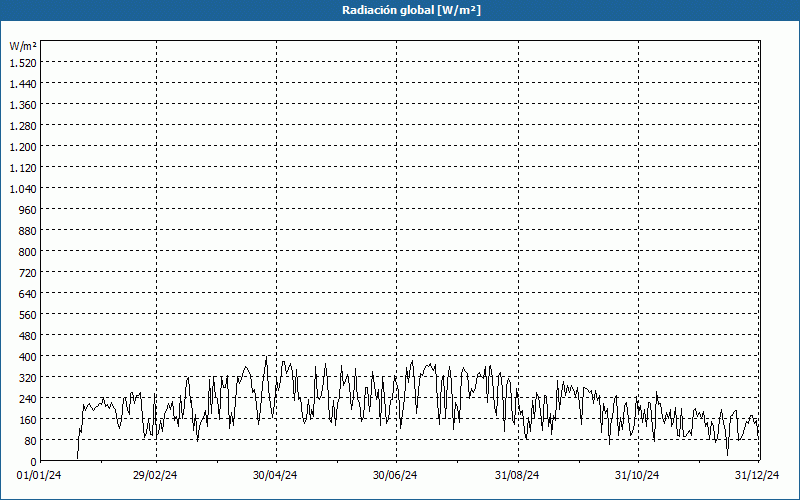
Task: Click the 30/06/24 date label
Action: pyautogui.click(x=395, y=476)
